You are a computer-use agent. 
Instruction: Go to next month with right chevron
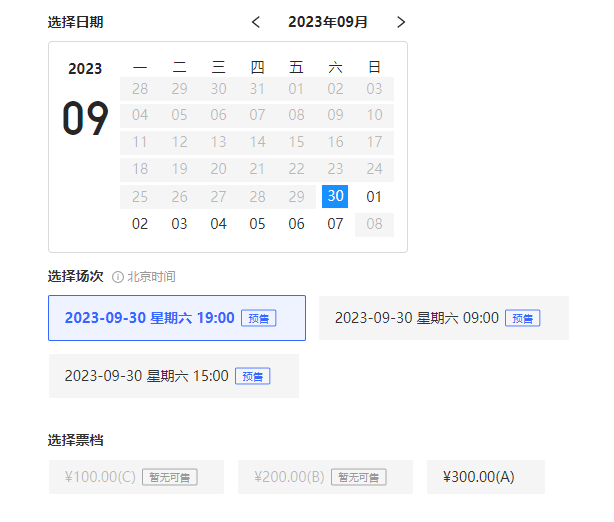click(x=401, y=22)
